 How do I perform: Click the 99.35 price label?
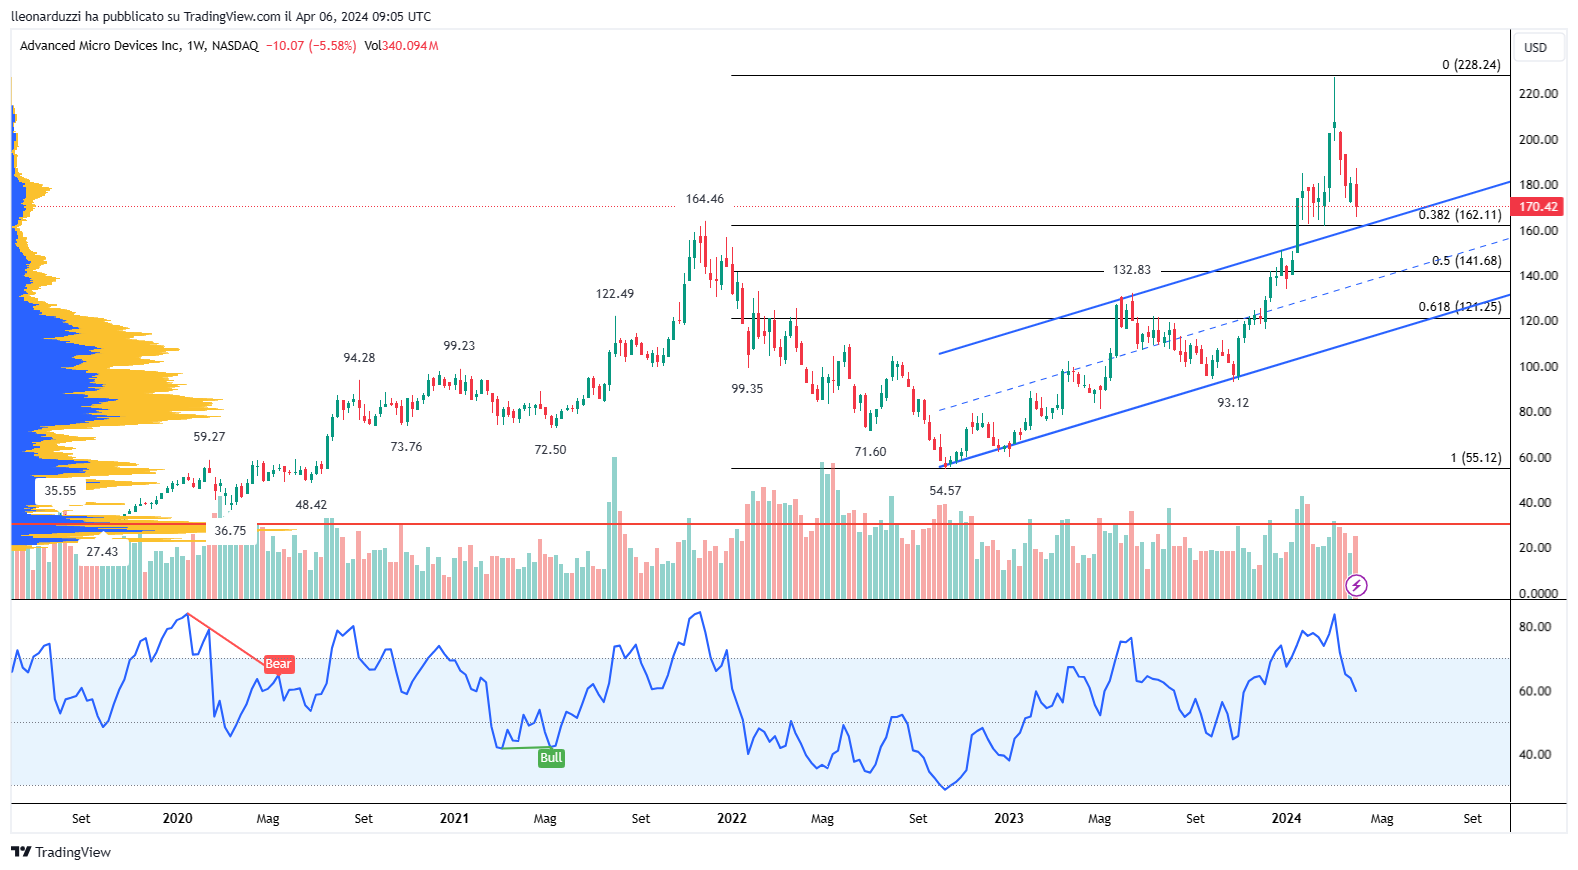click(x=747, y=389)
